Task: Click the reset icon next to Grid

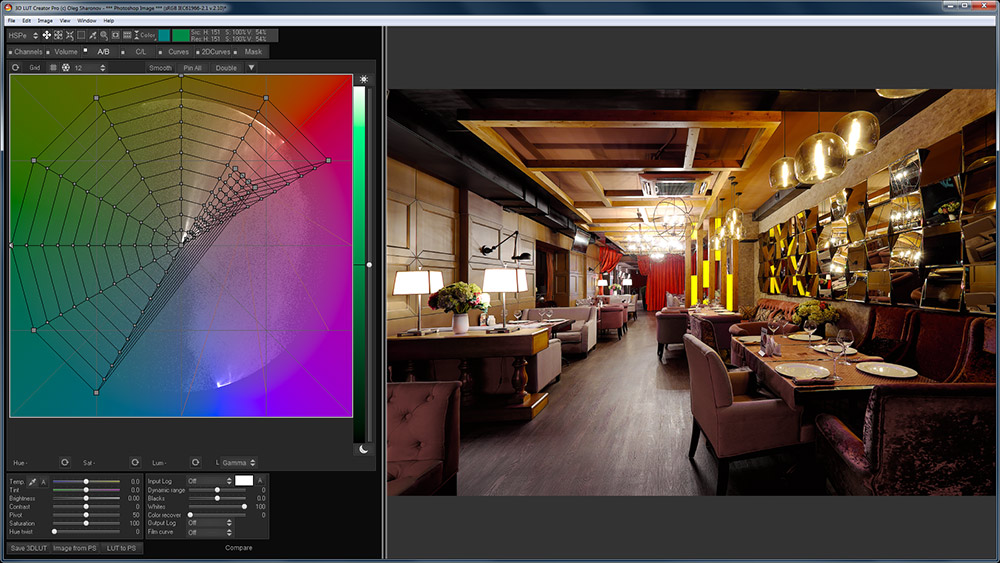Action: pos(15,68)
